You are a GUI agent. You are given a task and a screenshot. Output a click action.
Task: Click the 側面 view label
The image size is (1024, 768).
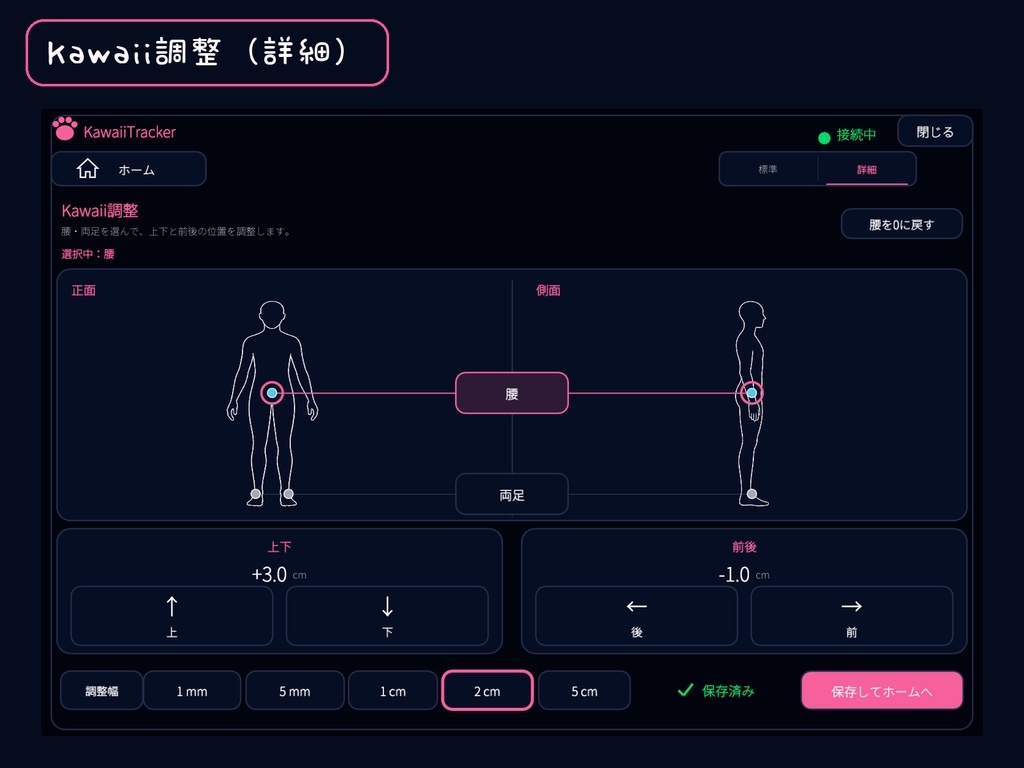pos(548,290)
